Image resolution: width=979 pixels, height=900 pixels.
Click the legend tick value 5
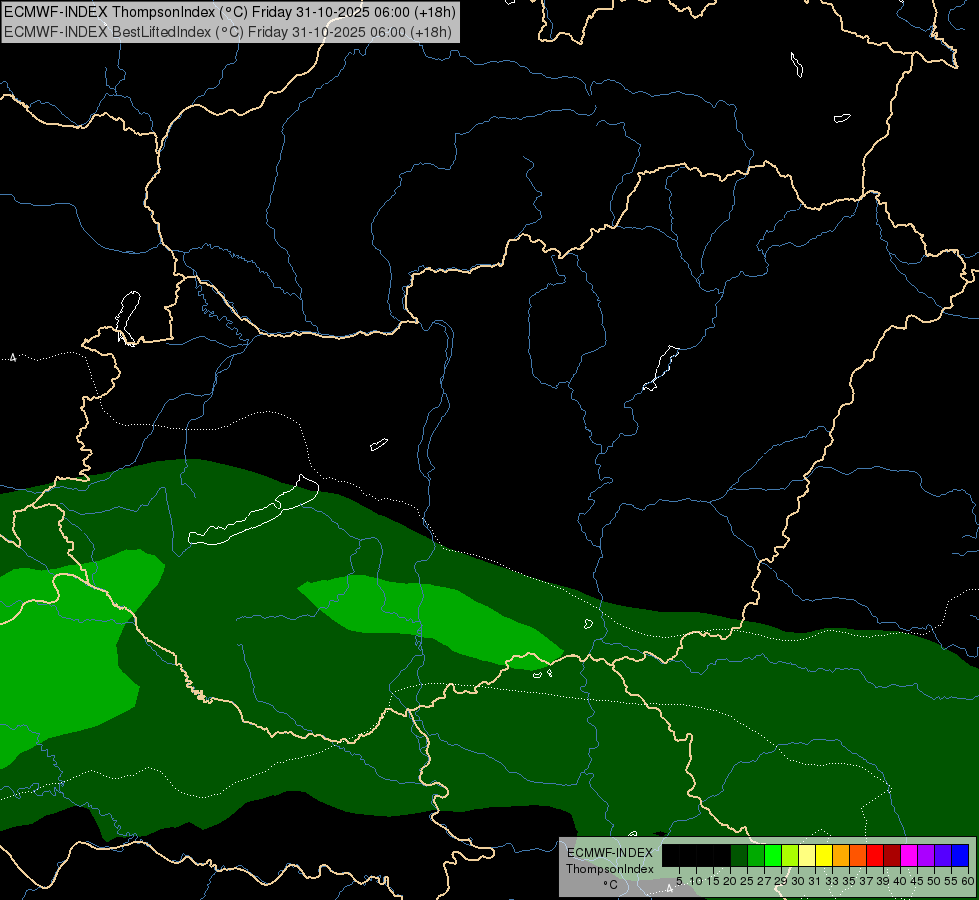tap(679, 881)
